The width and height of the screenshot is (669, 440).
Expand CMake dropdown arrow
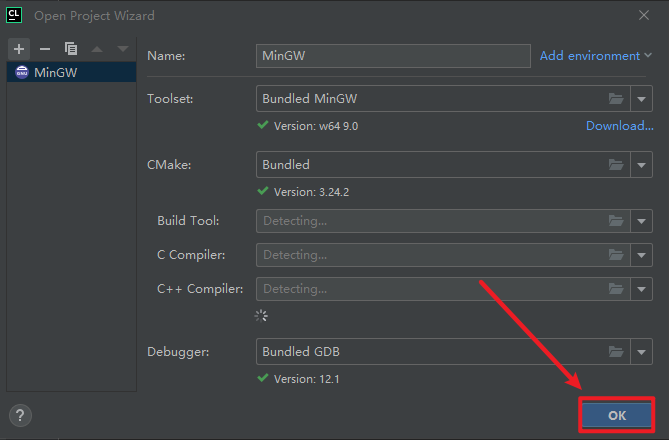(641, 165)
